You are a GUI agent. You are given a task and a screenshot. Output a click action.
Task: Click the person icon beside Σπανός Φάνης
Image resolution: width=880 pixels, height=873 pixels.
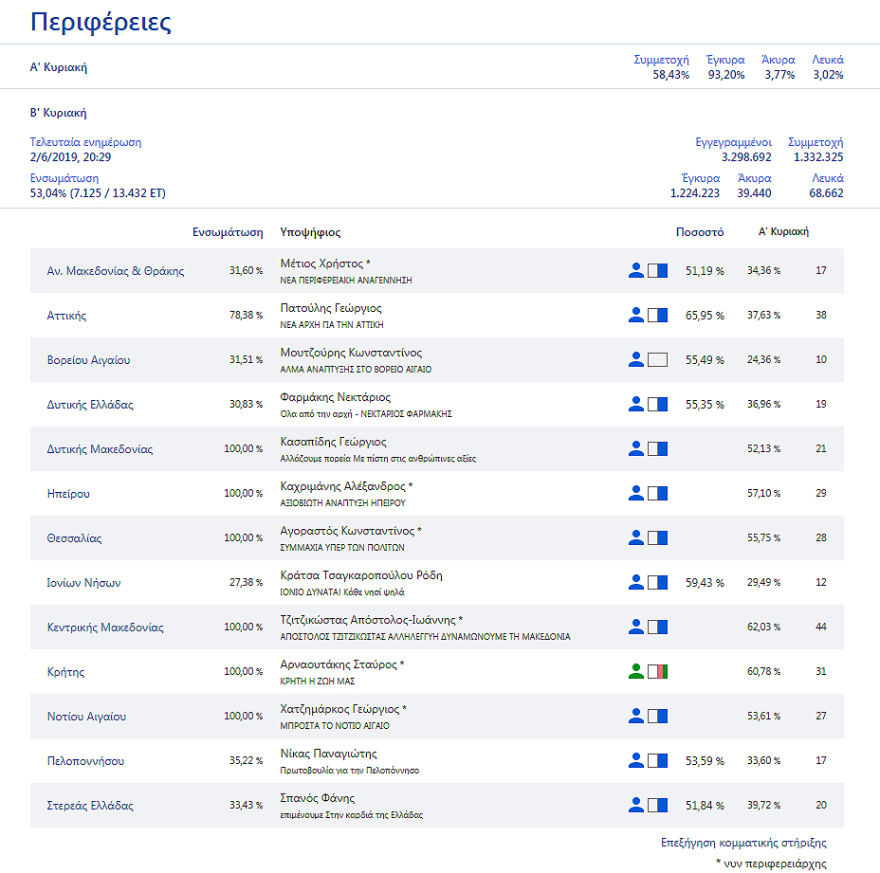pos(635,805)
